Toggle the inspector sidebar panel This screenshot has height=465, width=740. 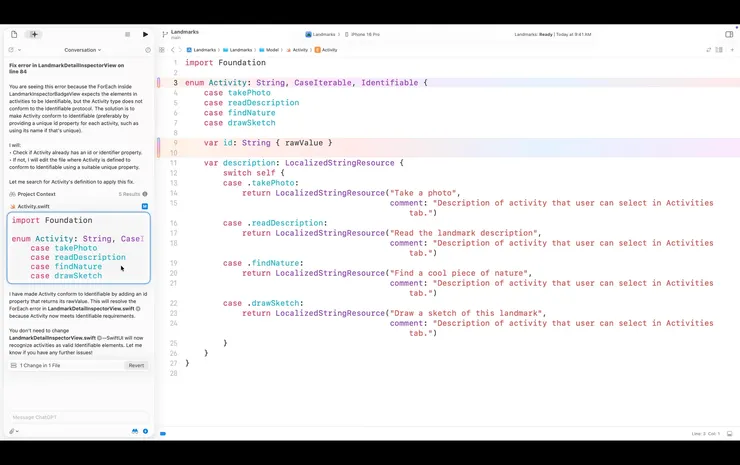pyautogui.click(x=729, y=34)
